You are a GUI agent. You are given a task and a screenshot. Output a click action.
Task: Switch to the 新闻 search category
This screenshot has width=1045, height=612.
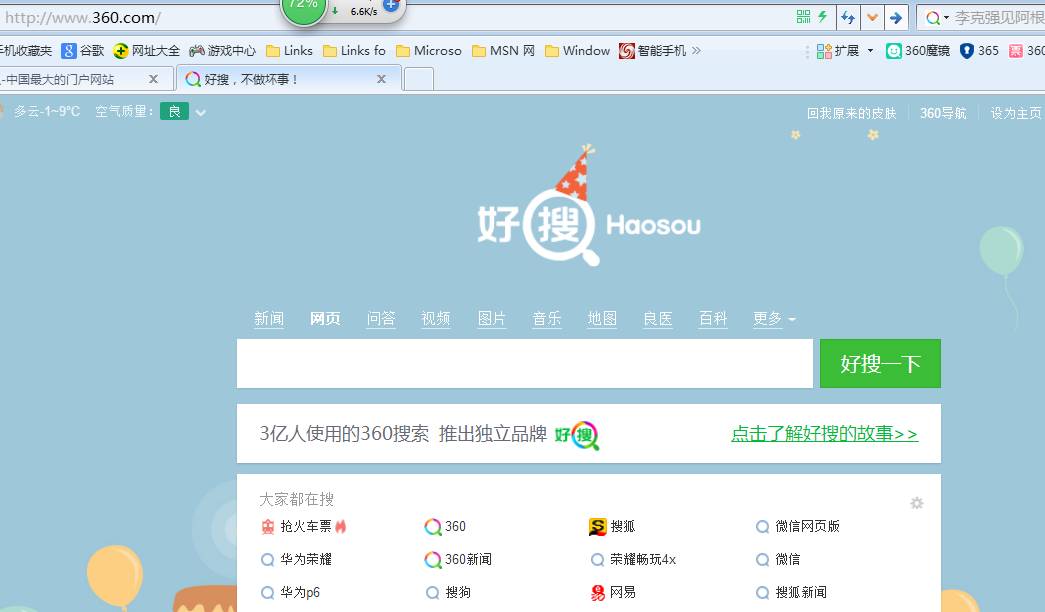pyautogui.click(x=269, y=319)
